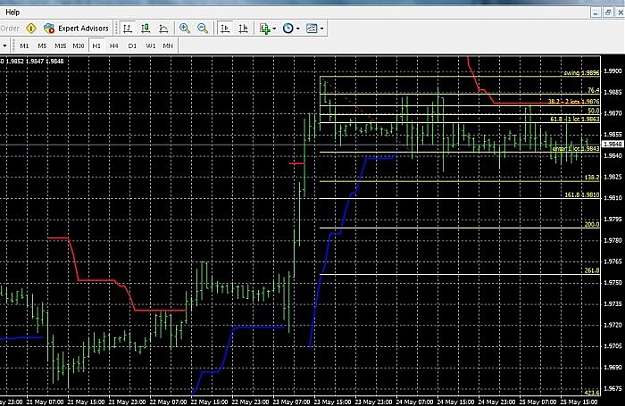The width and height of the screenshot is (625, 406).
Task: Click the 1.9900 price scale value
Action: (613, 71)
